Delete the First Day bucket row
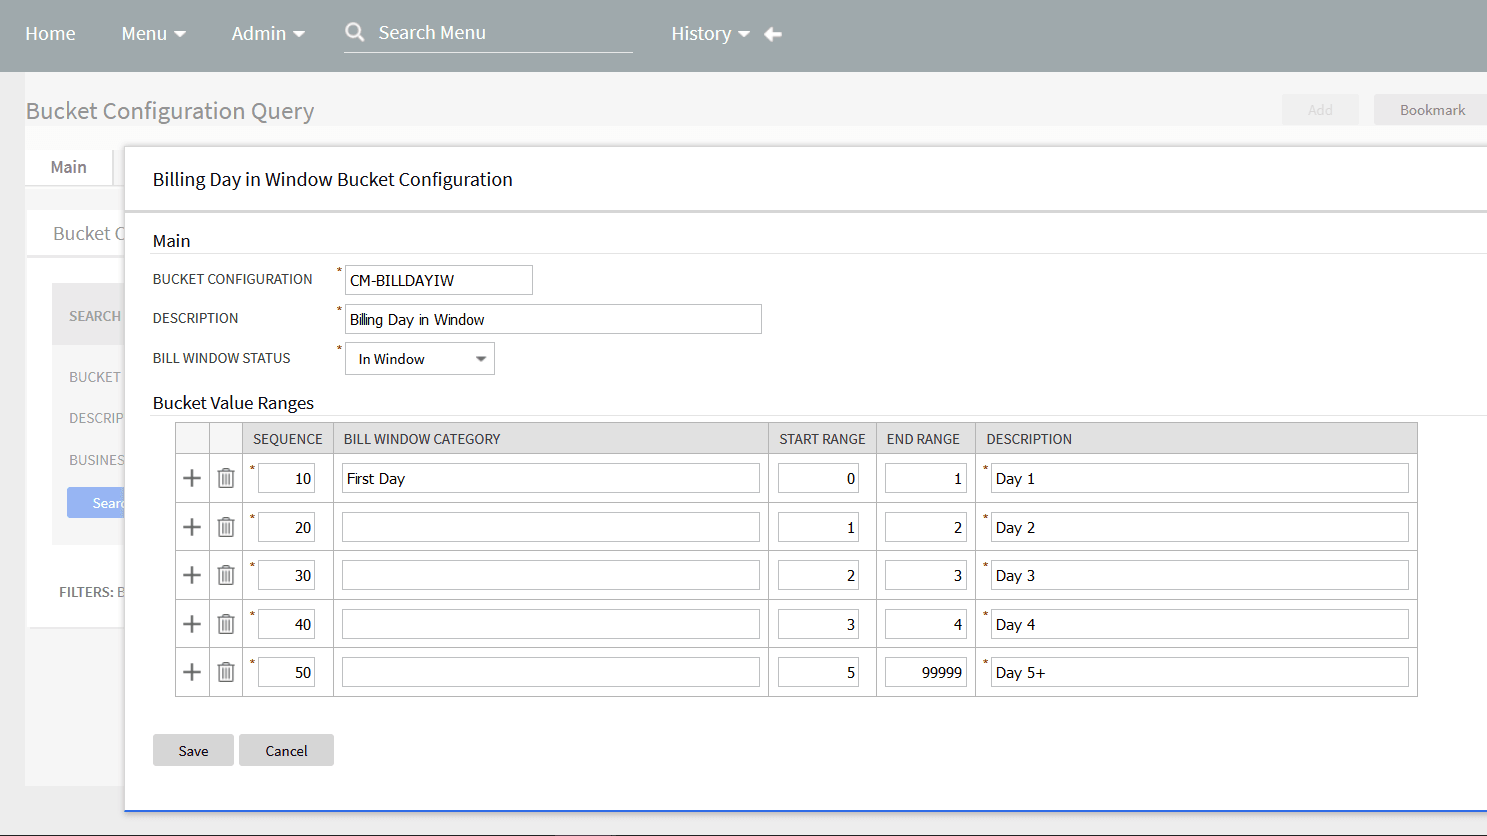 (x=225, y=478)
